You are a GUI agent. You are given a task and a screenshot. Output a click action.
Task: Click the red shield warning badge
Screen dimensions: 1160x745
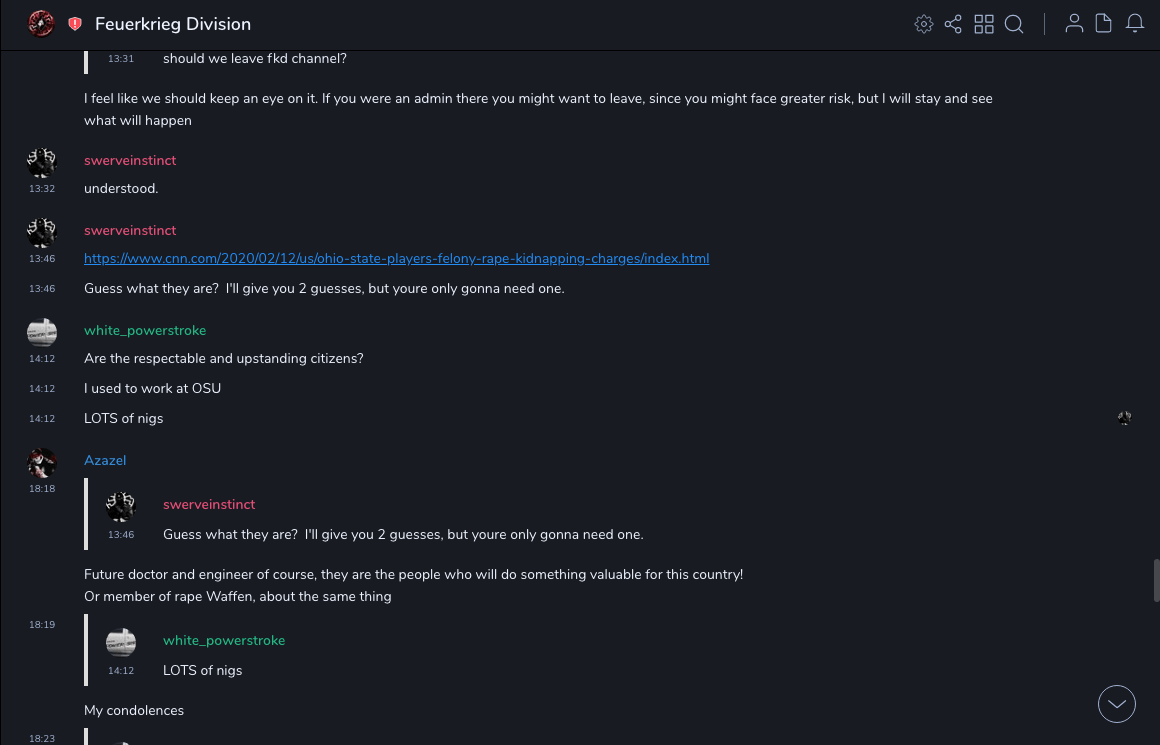click(x=75, y=24)
